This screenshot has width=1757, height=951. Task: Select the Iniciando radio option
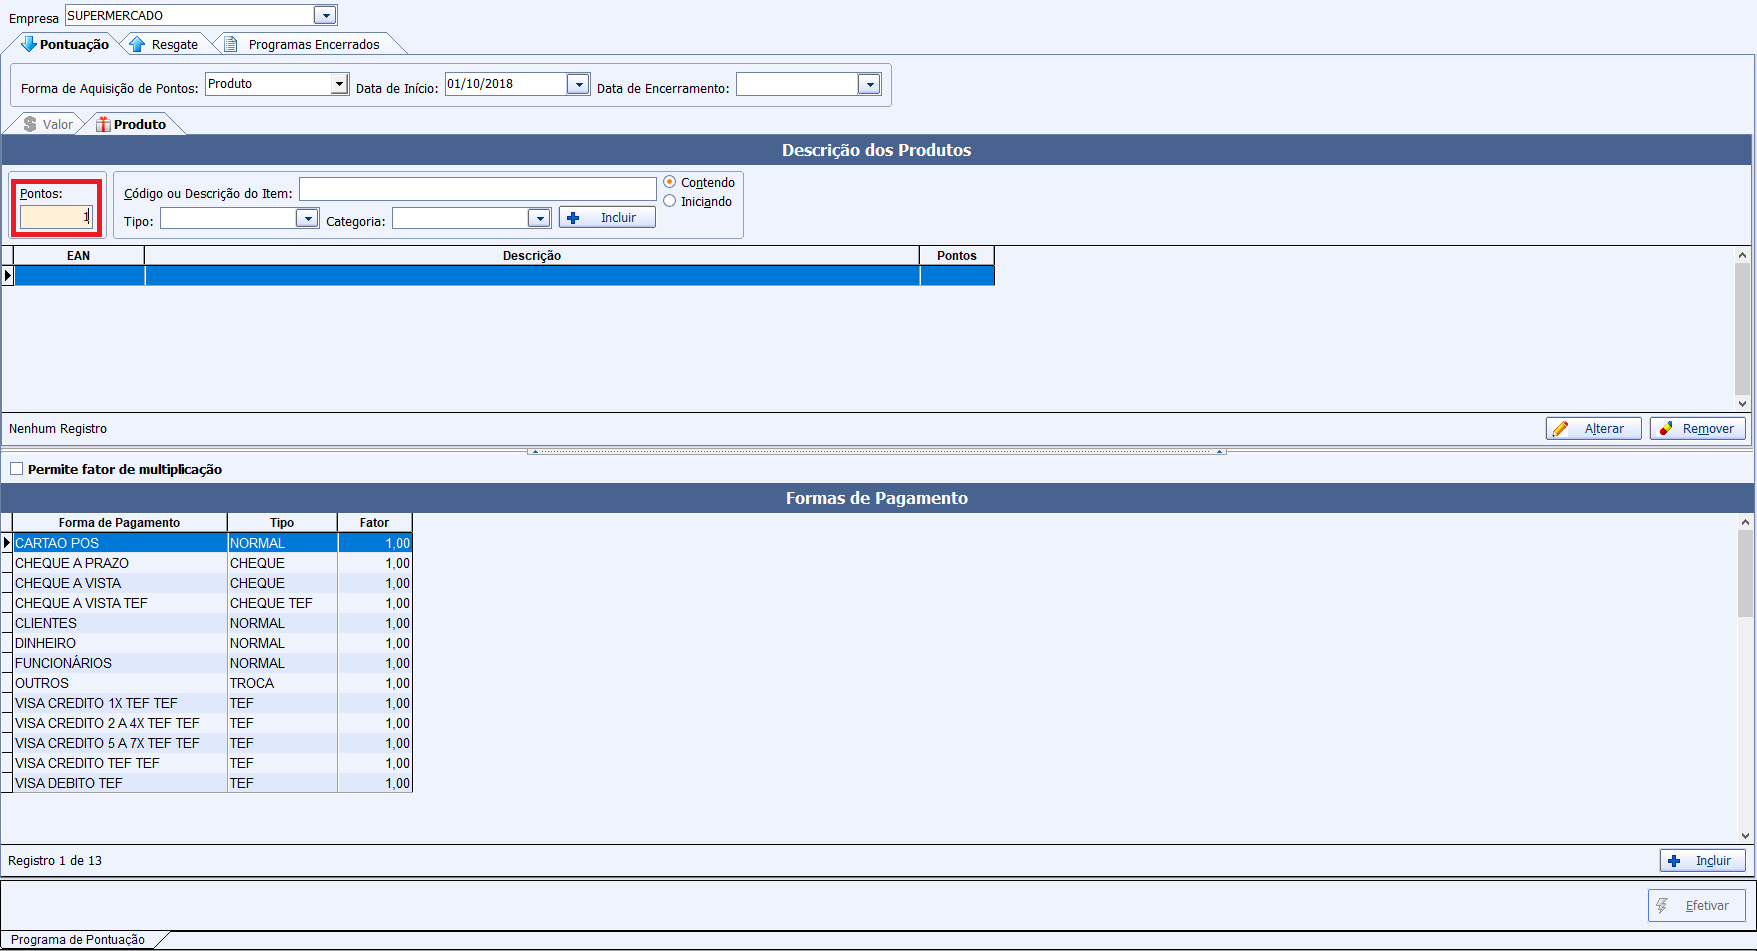point(670,201)
